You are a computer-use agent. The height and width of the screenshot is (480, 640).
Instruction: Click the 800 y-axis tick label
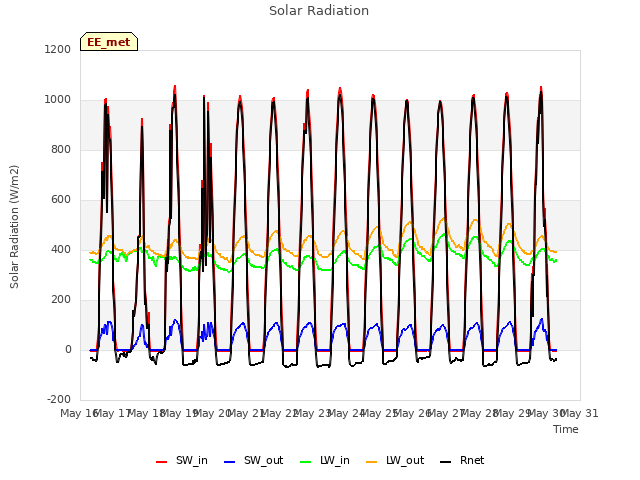61,149
